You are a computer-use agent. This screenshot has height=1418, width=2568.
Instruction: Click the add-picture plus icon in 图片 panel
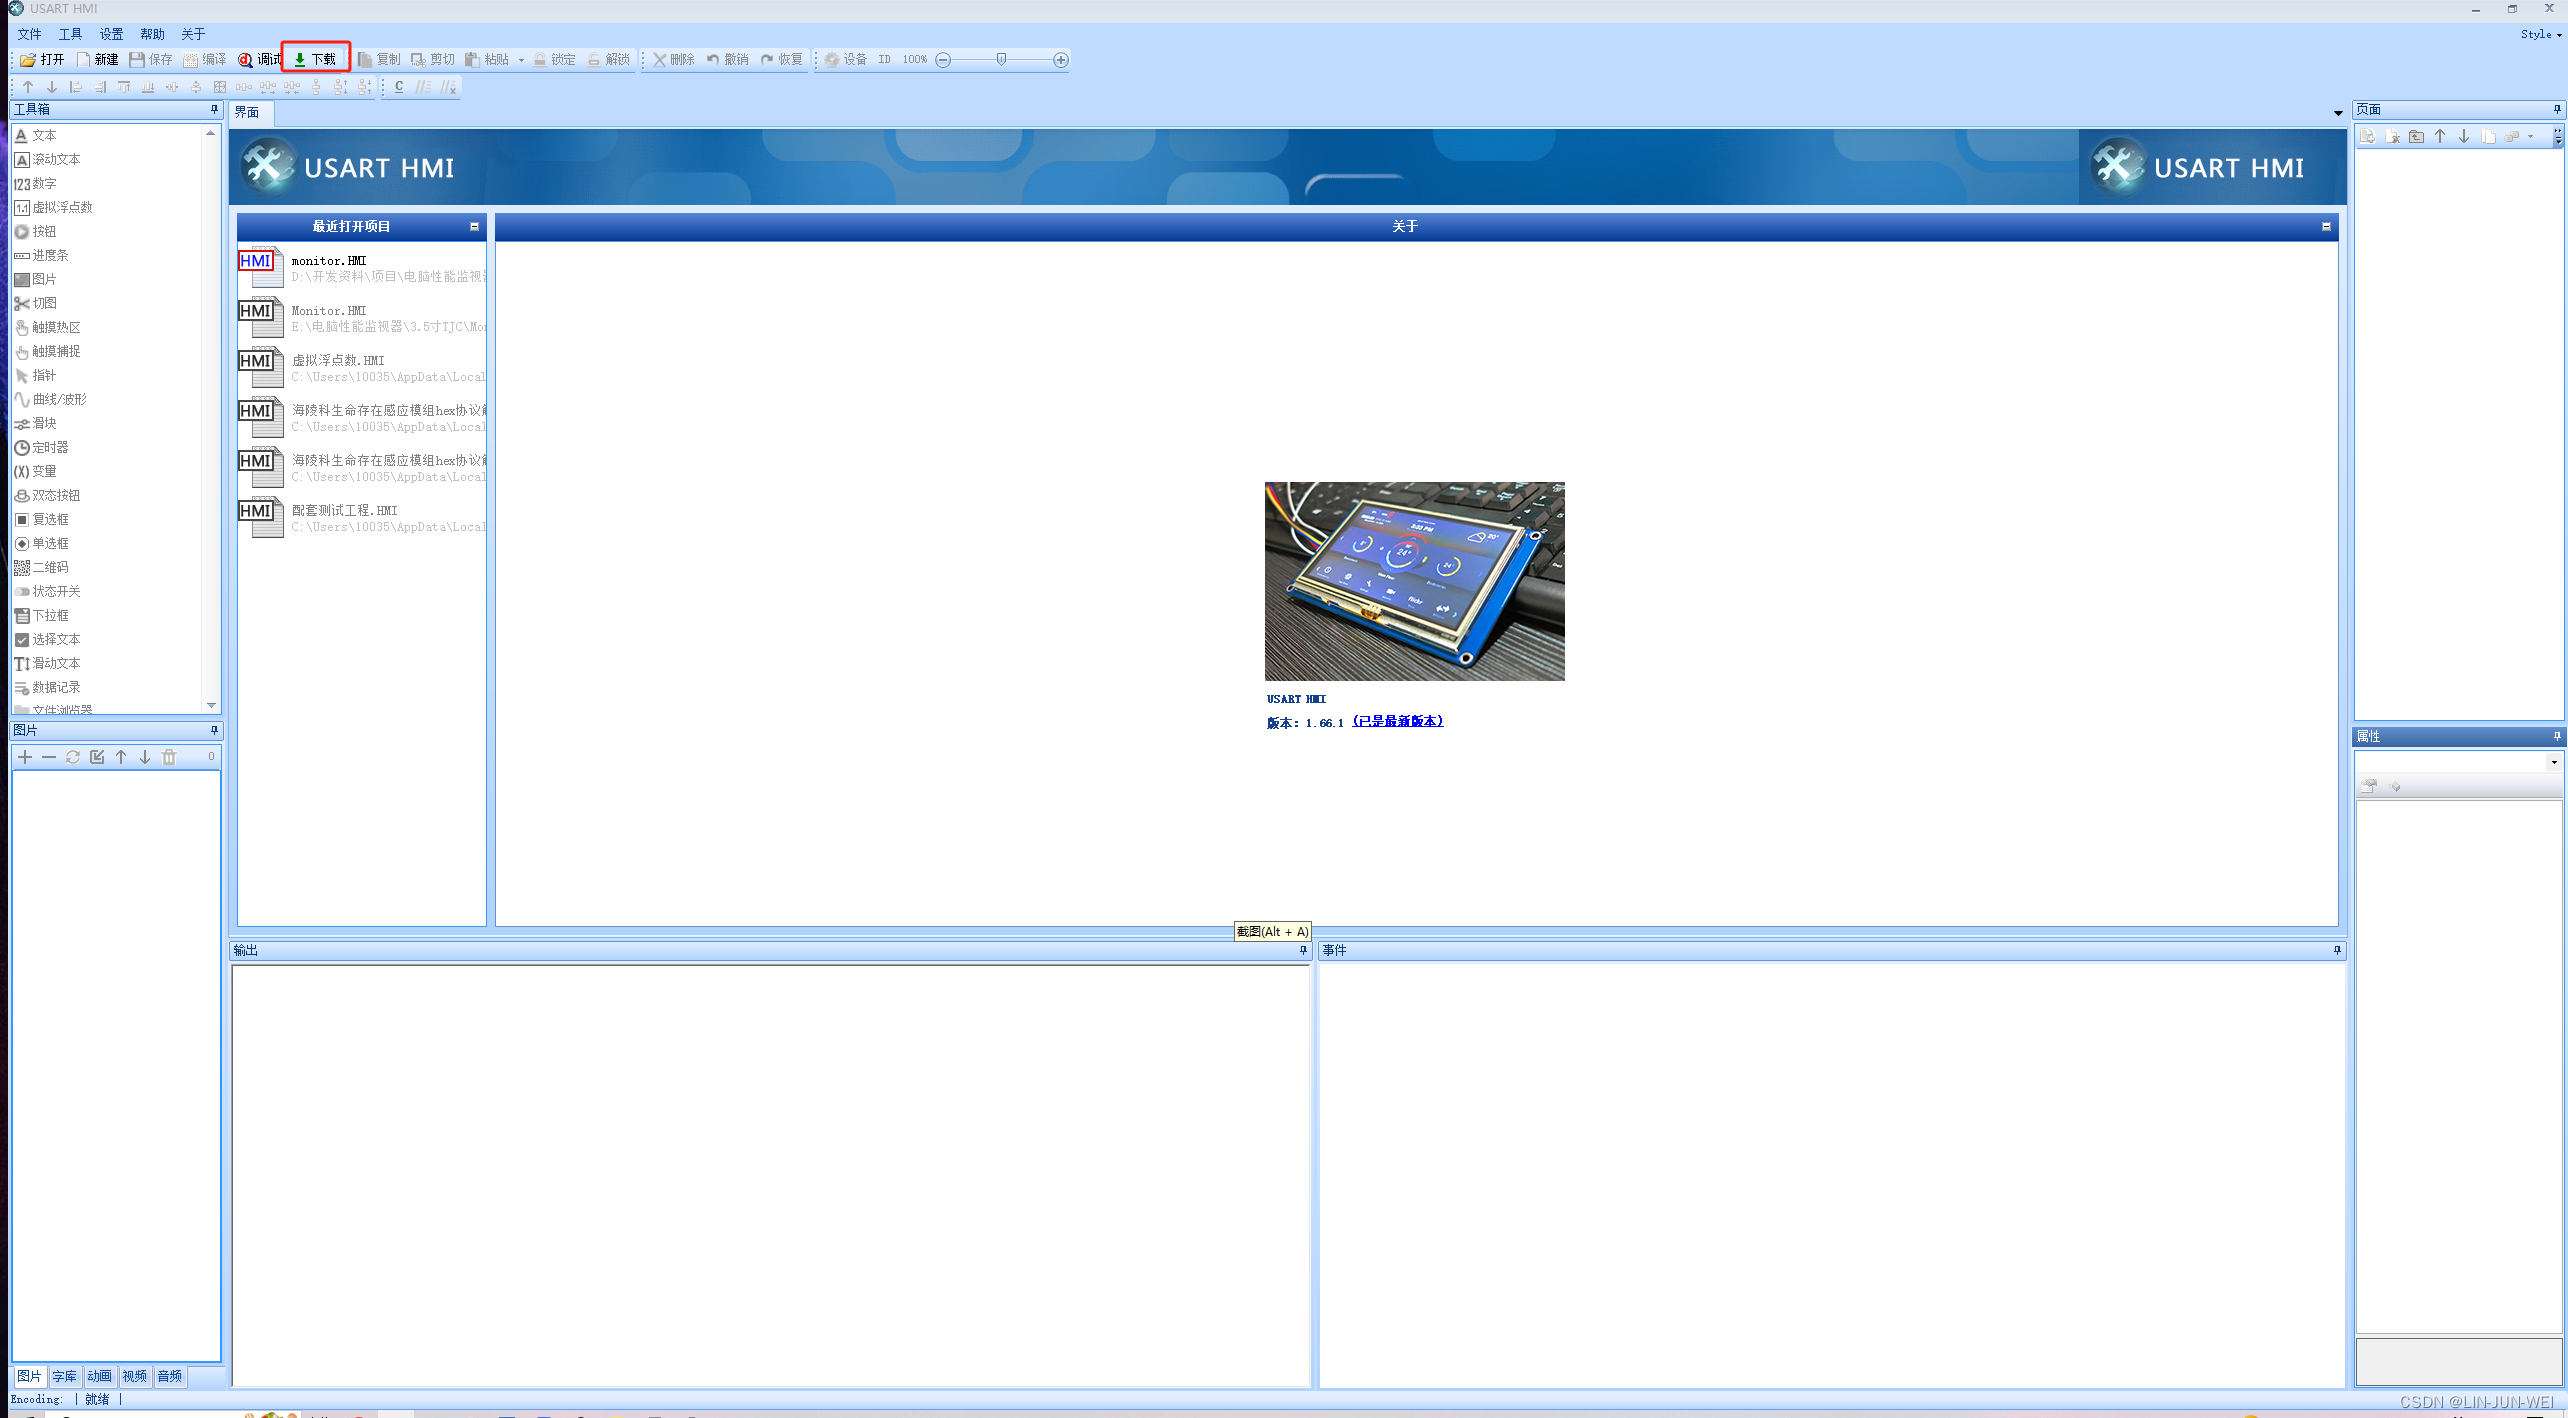click(25, 757)
